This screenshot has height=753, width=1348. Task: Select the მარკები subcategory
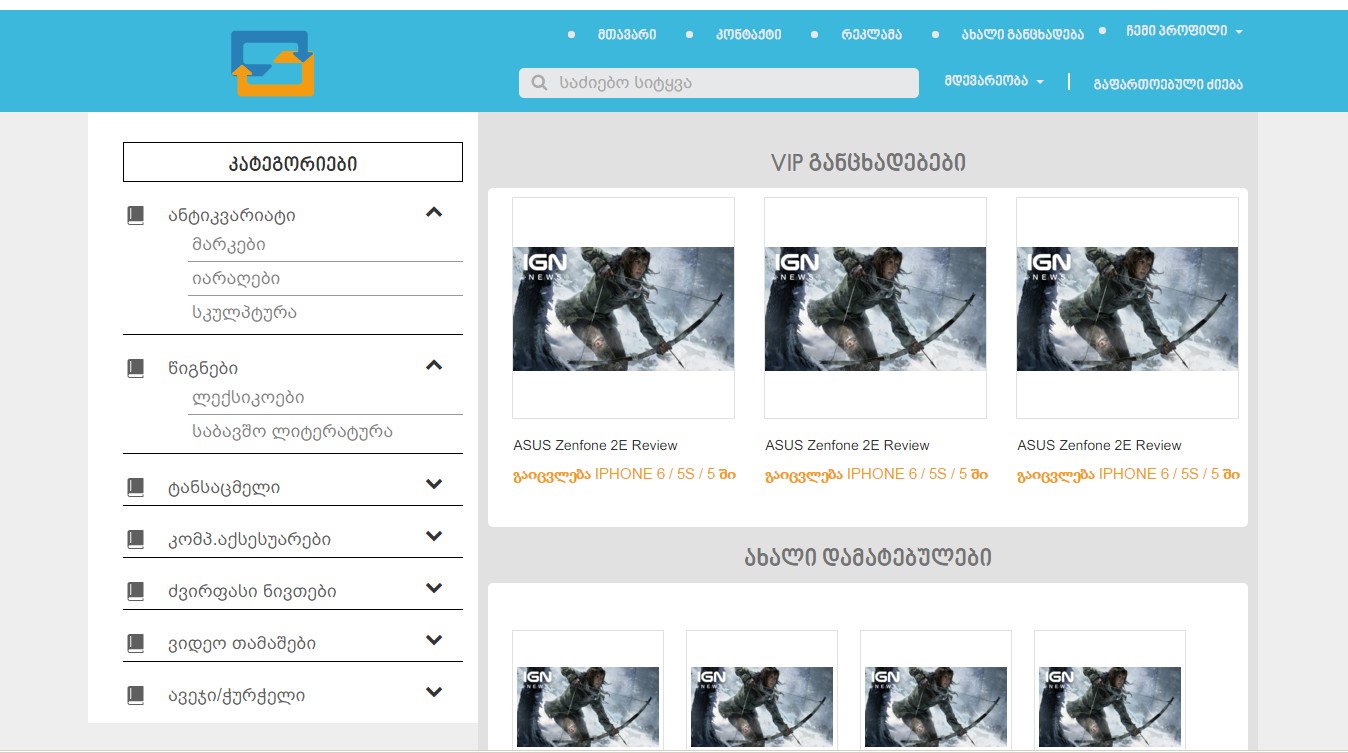click(229, 245)
